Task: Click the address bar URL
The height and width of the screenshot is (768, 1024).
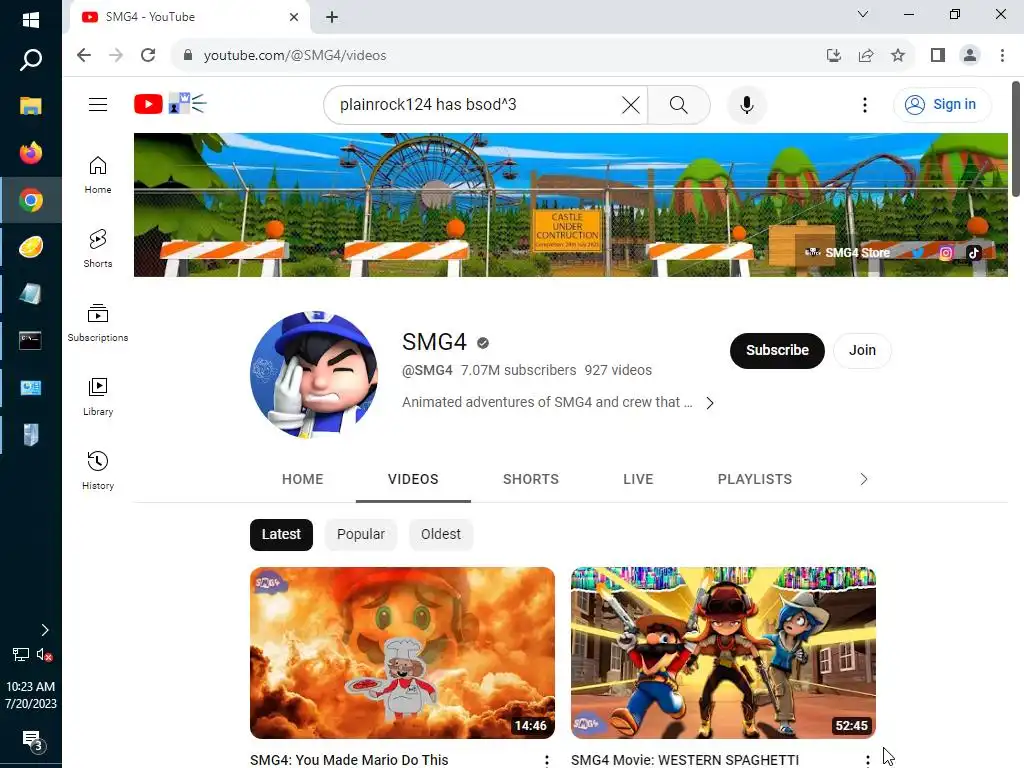Action: (295, 56)
